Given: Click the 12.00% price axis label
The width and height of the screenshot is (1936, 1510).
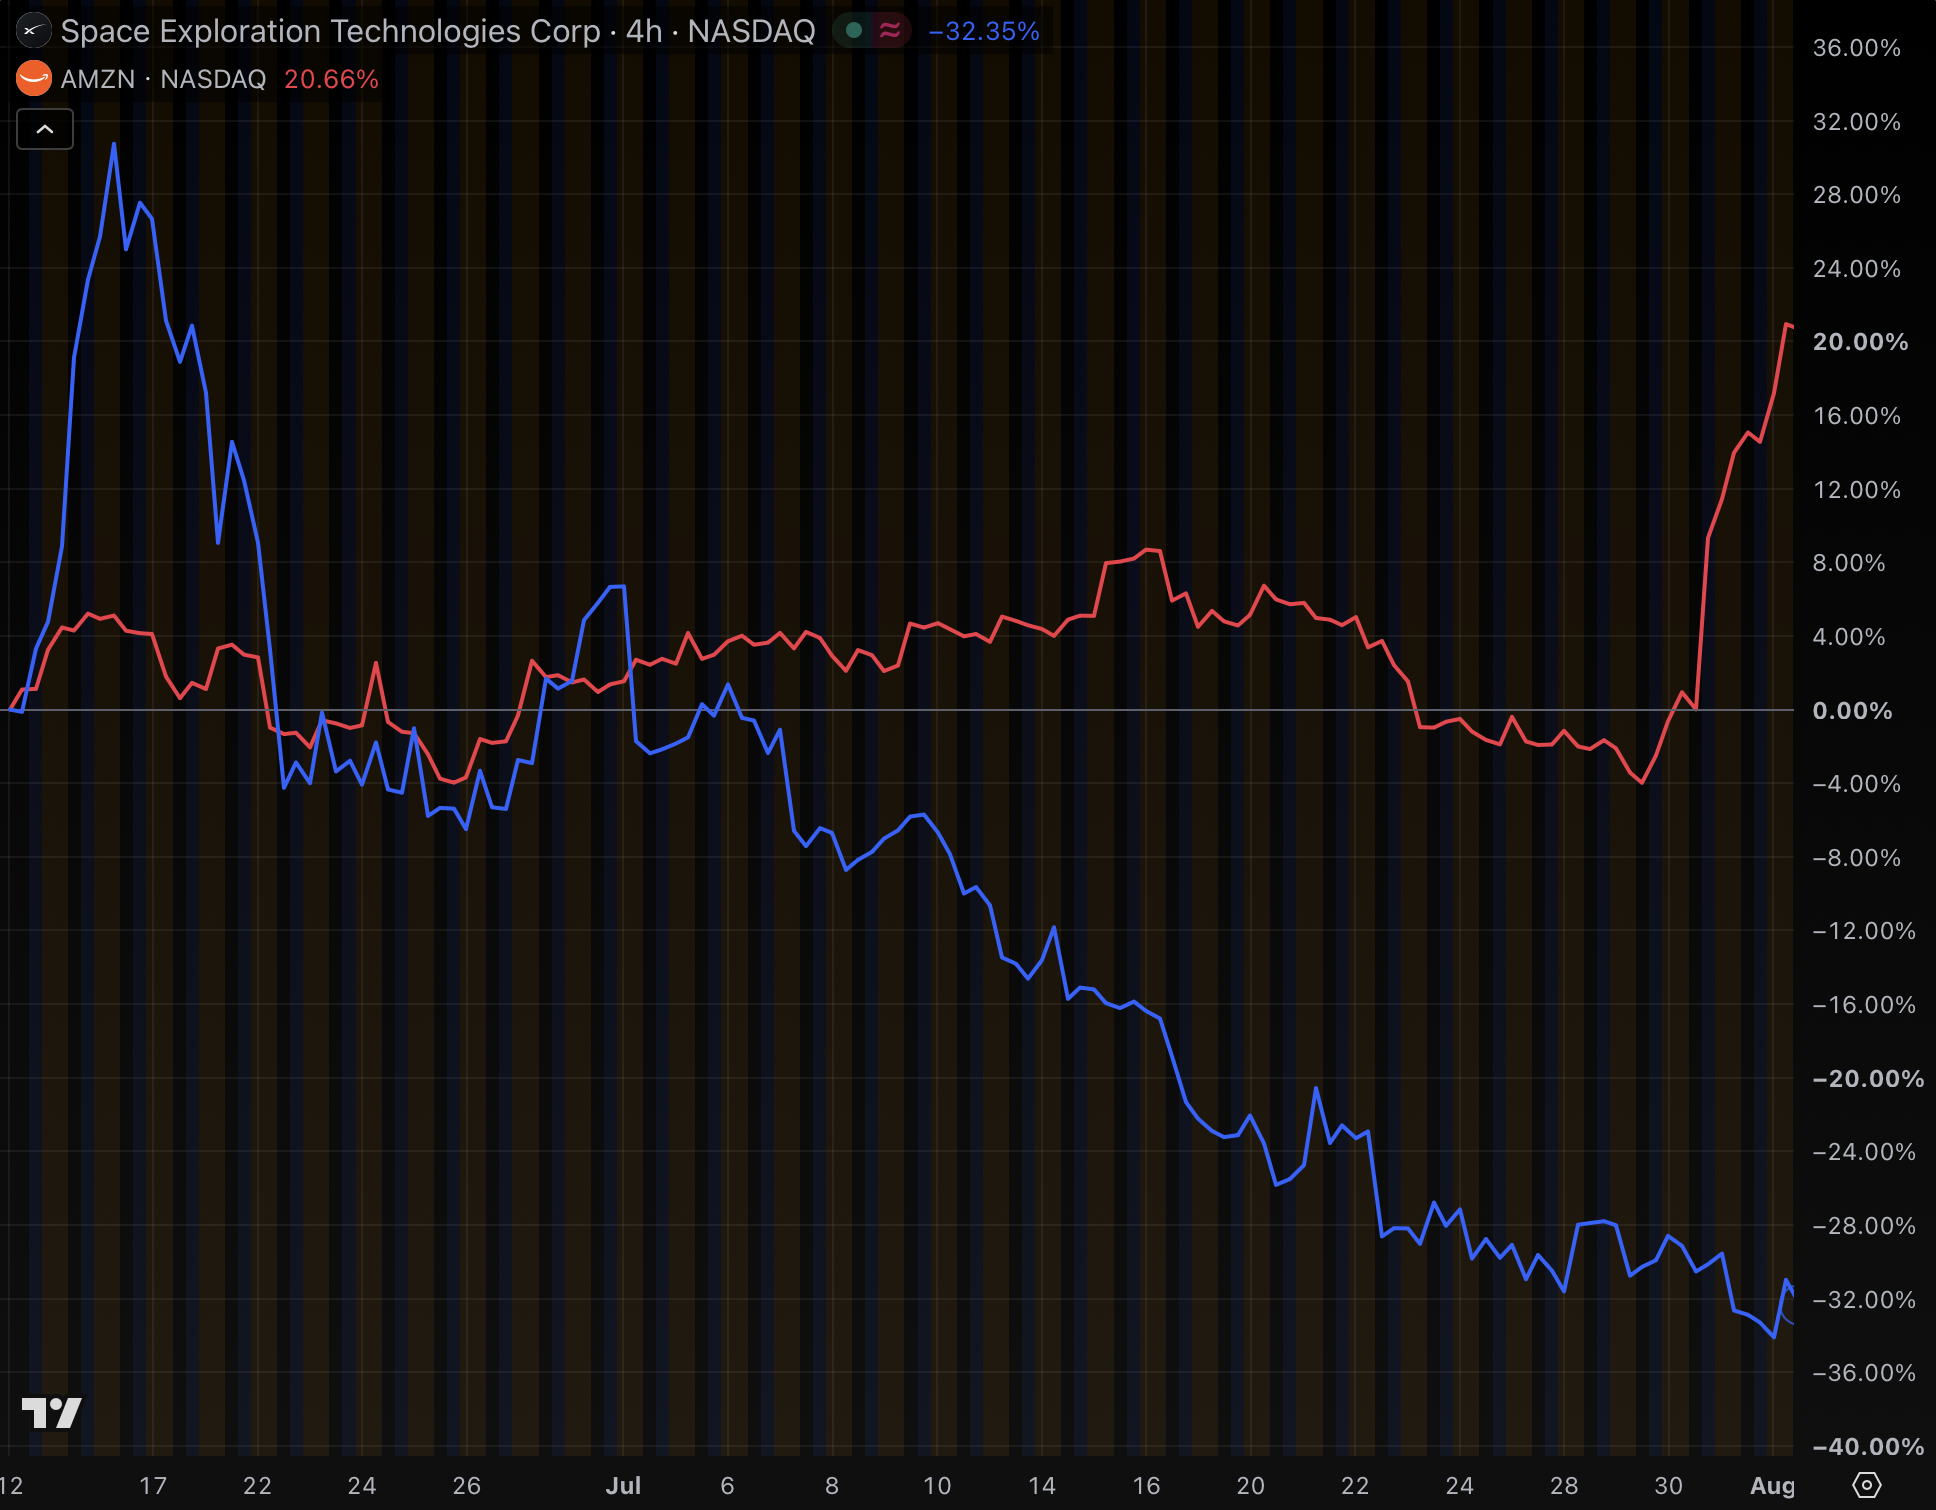Looking at the screenshot, I should tap(1857, 490).
